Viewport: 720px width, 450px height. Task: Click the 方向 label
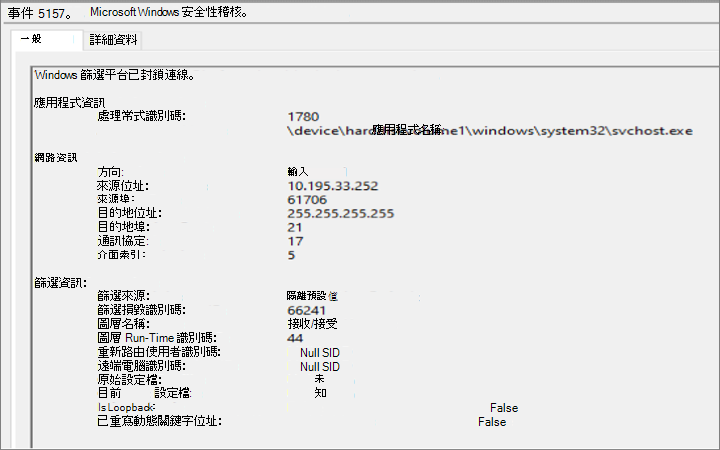110,172
